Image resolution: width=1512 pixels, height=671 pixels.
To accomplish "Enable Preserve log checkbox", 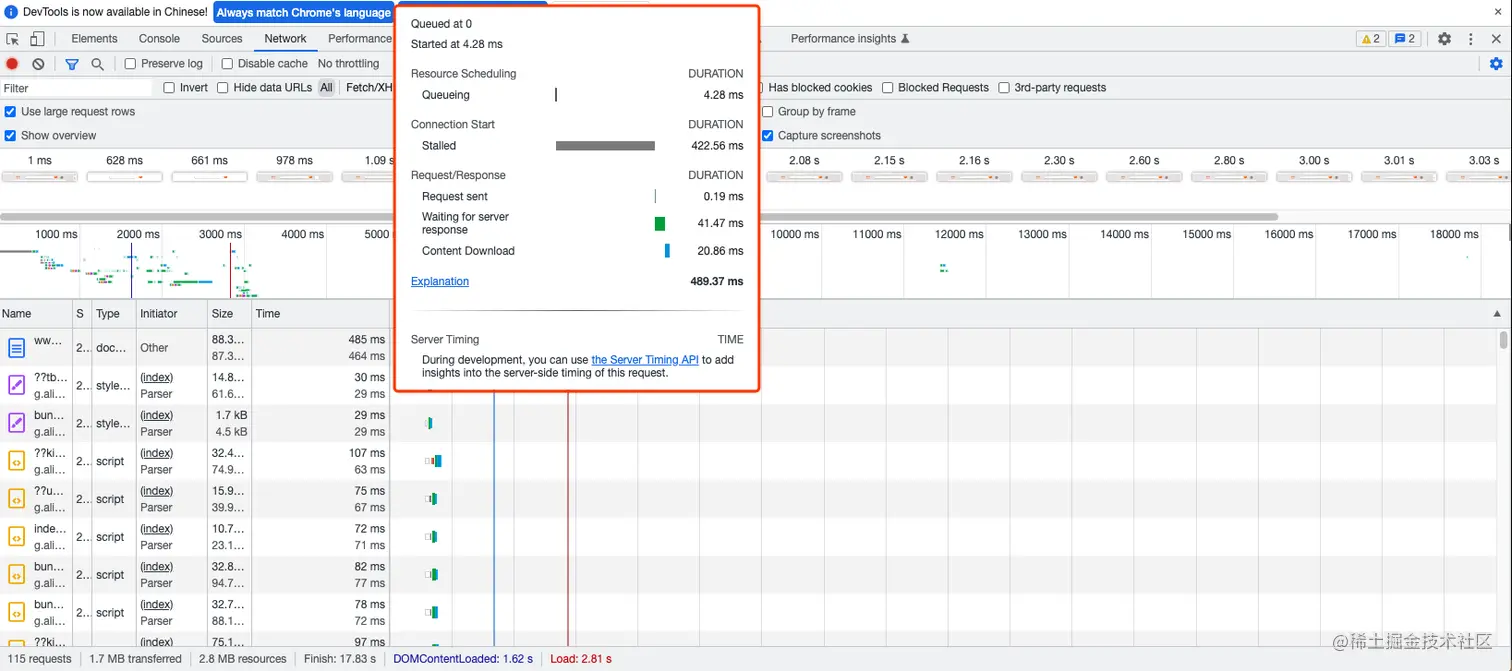I will 130,64.
